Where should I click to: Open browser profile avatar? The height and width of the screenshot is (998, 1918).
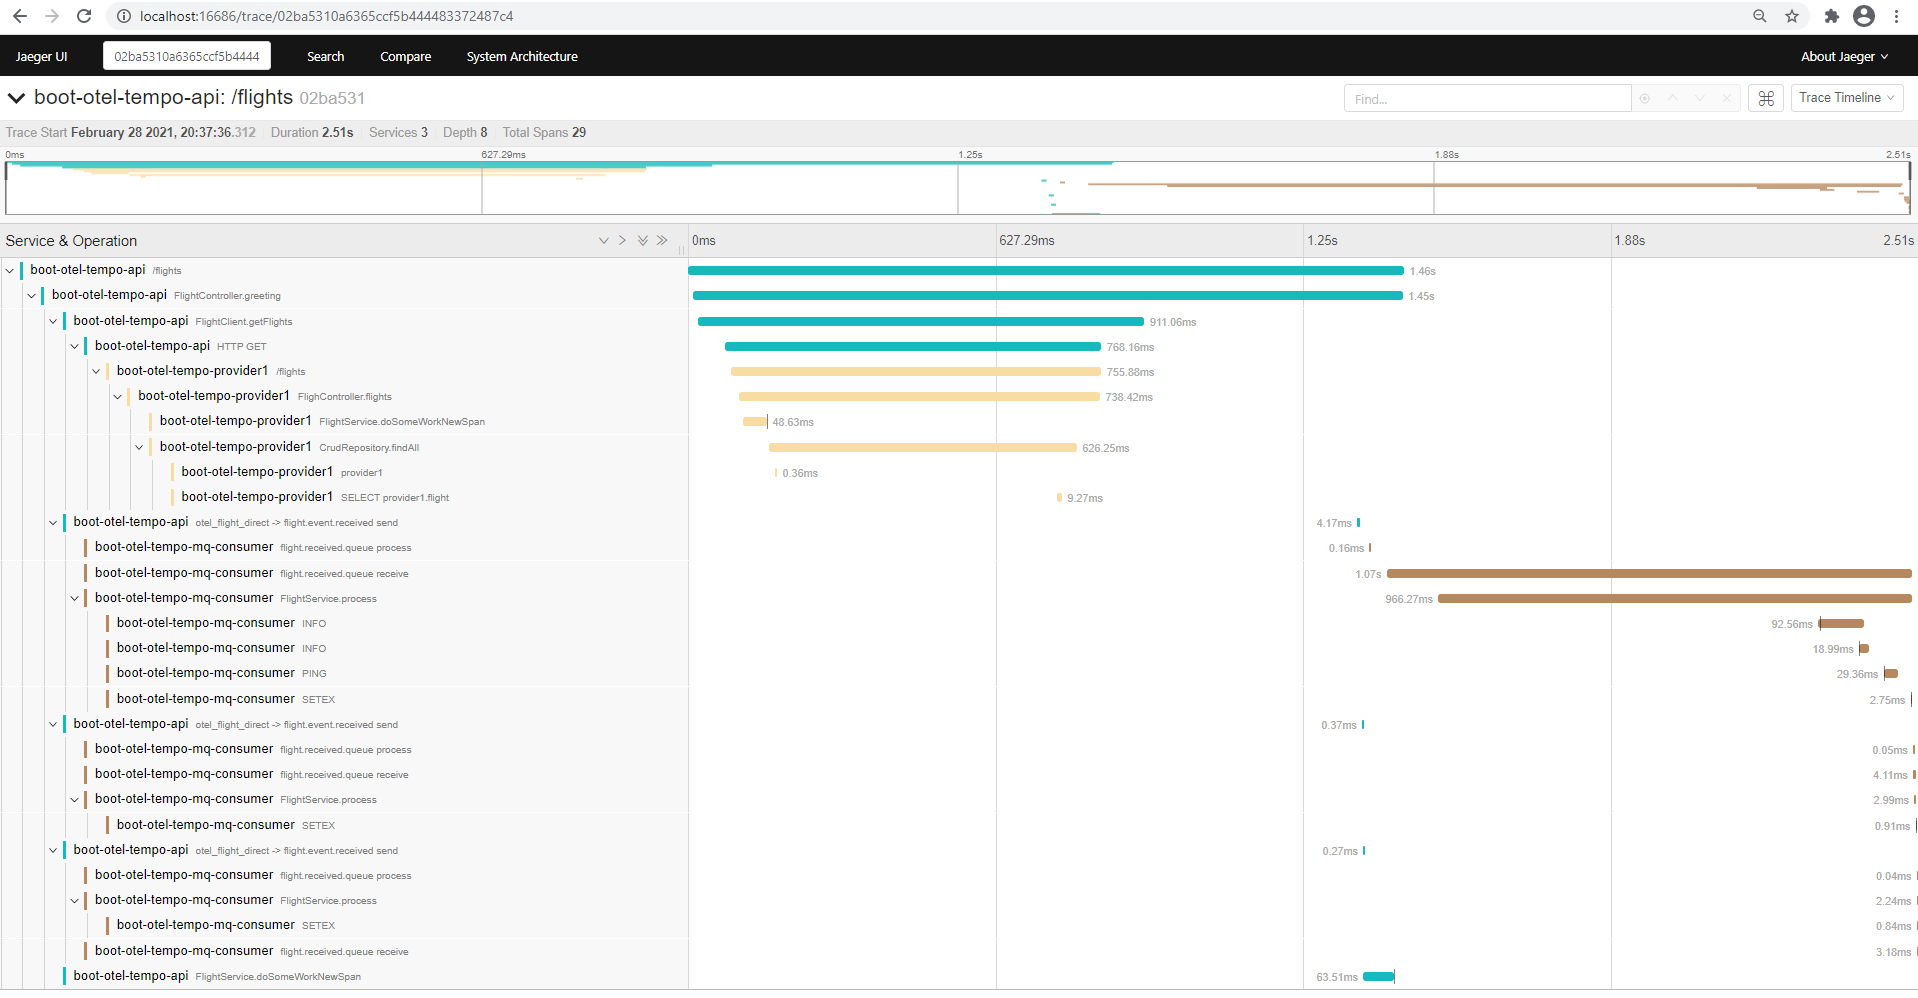coord(1864,16)
